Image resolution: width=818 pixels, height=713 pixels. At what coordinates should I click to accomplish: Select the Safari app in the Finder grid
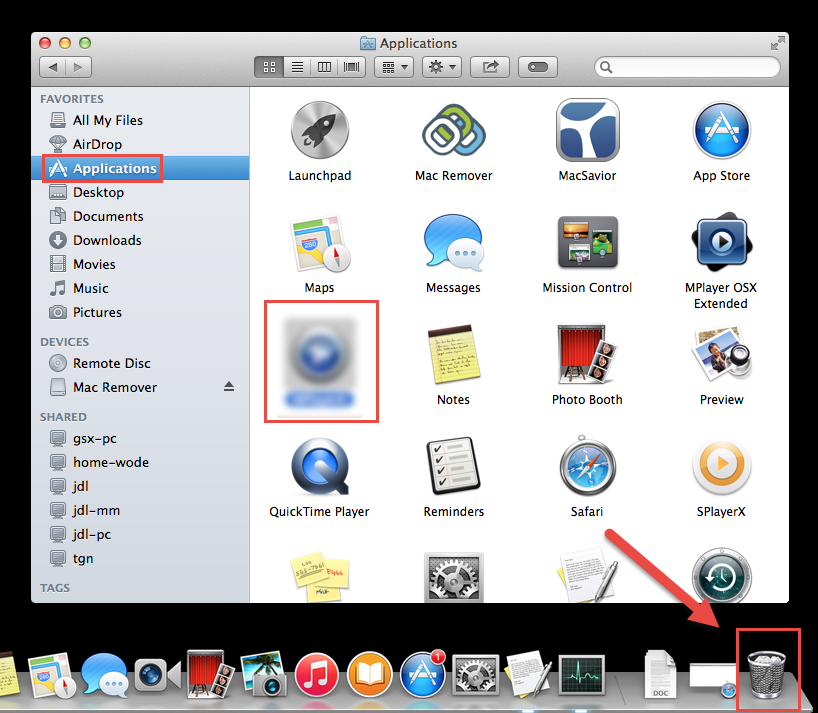point(587,467)
